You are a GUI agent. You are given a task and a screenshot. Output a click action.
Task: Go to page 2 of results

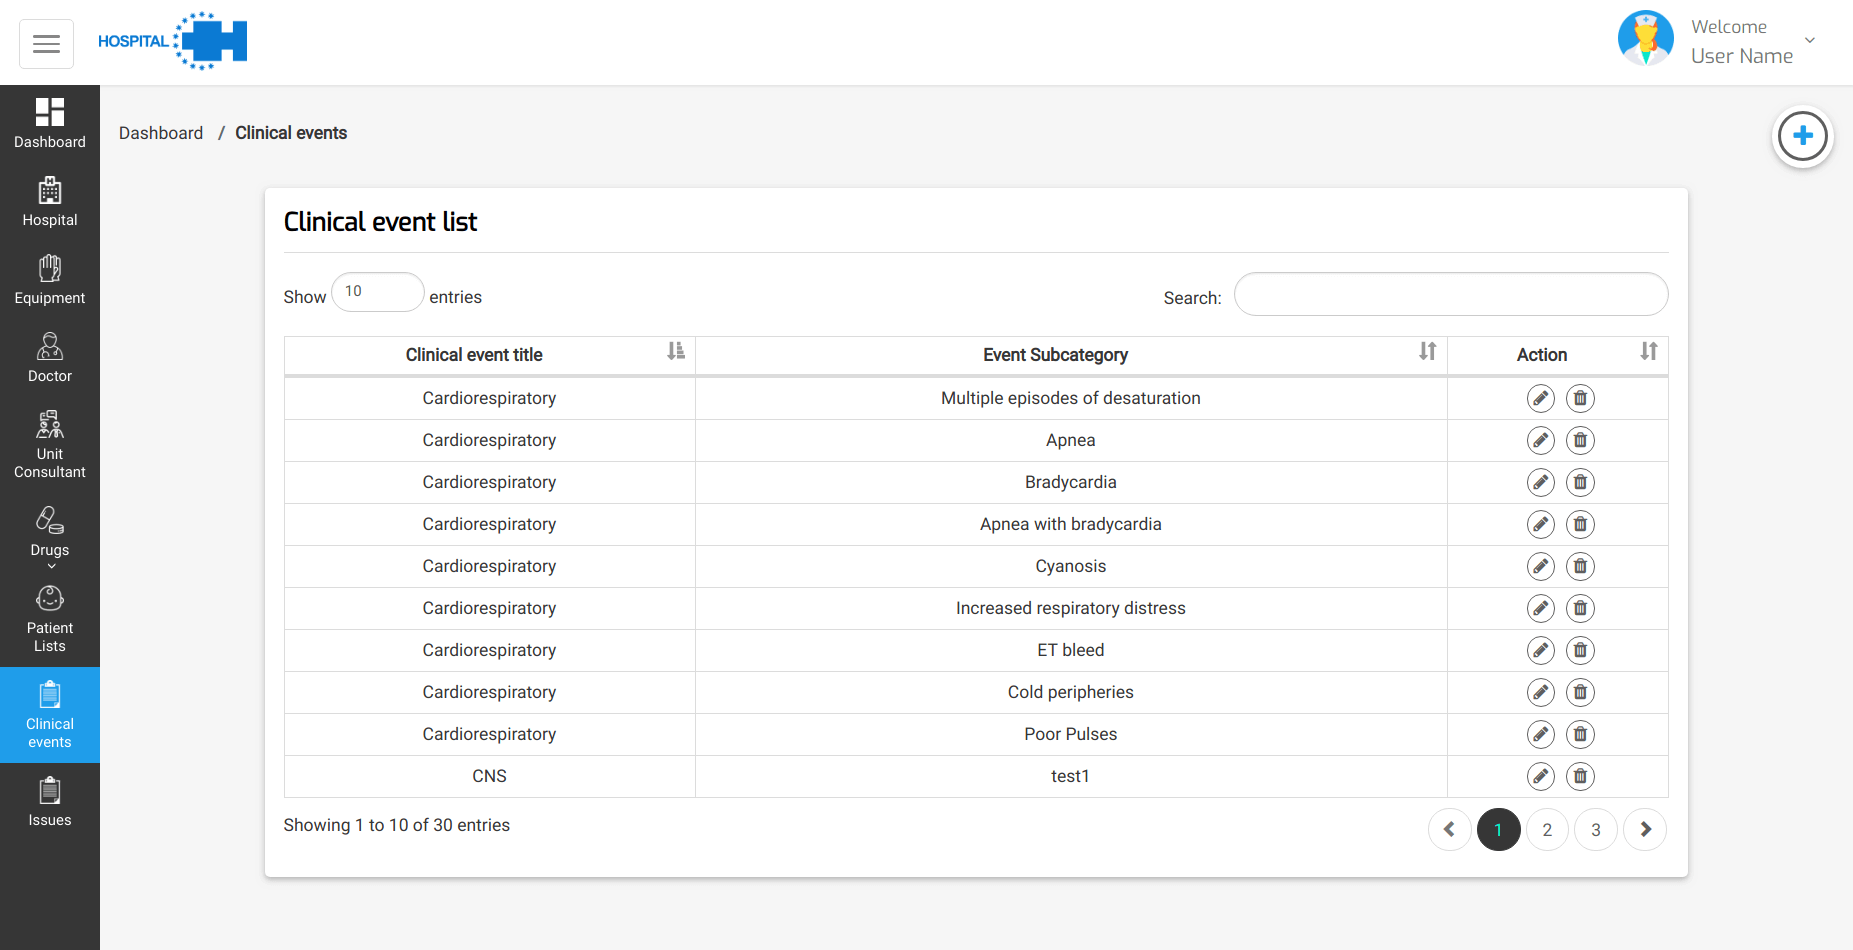(1547, 830)
